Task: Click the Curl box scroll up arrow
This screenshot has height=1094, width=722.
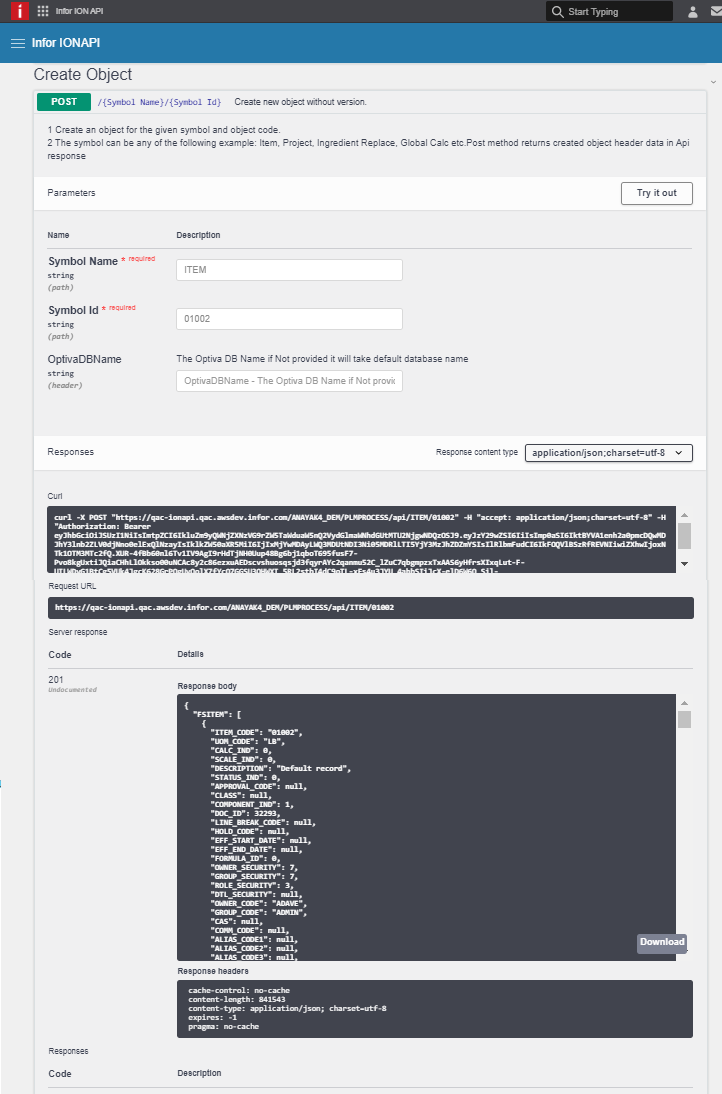Action: [684, 515]
